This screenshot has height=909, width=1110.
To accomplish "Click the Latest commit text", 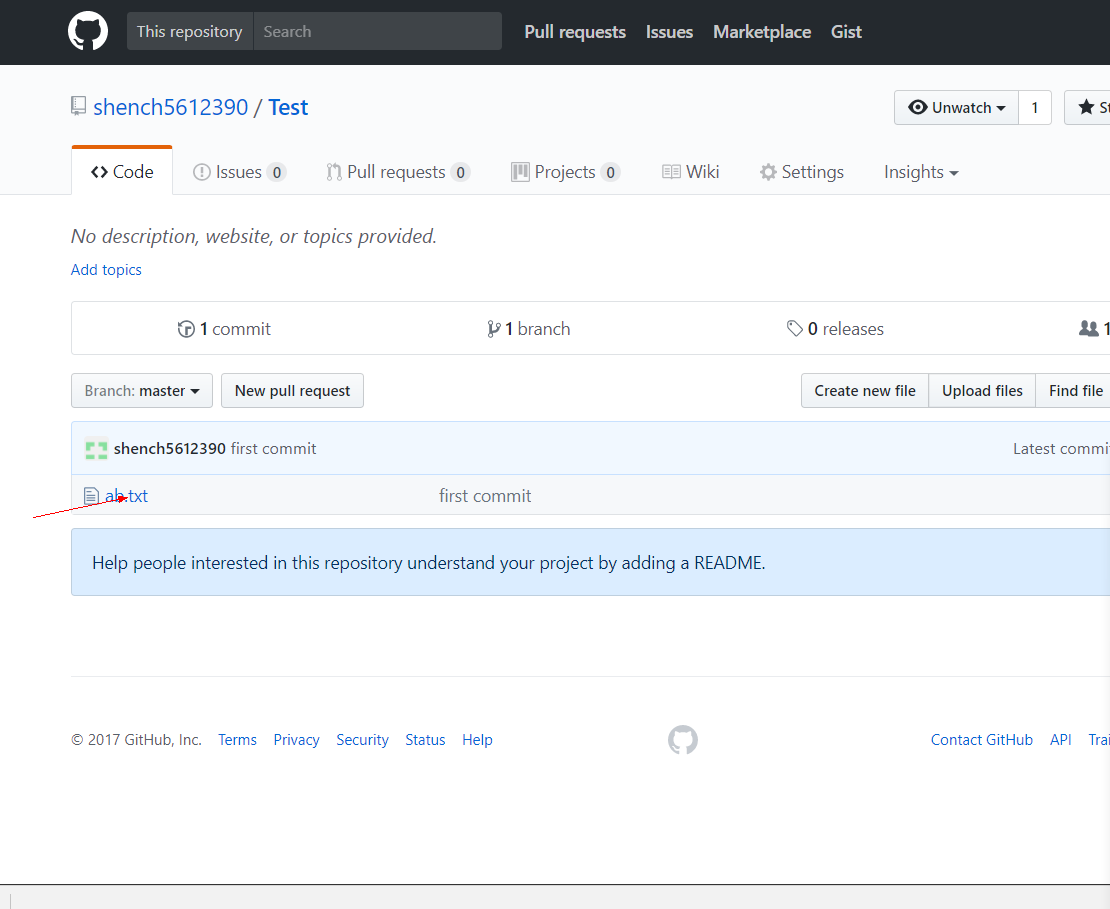I will pos(1061,449).
